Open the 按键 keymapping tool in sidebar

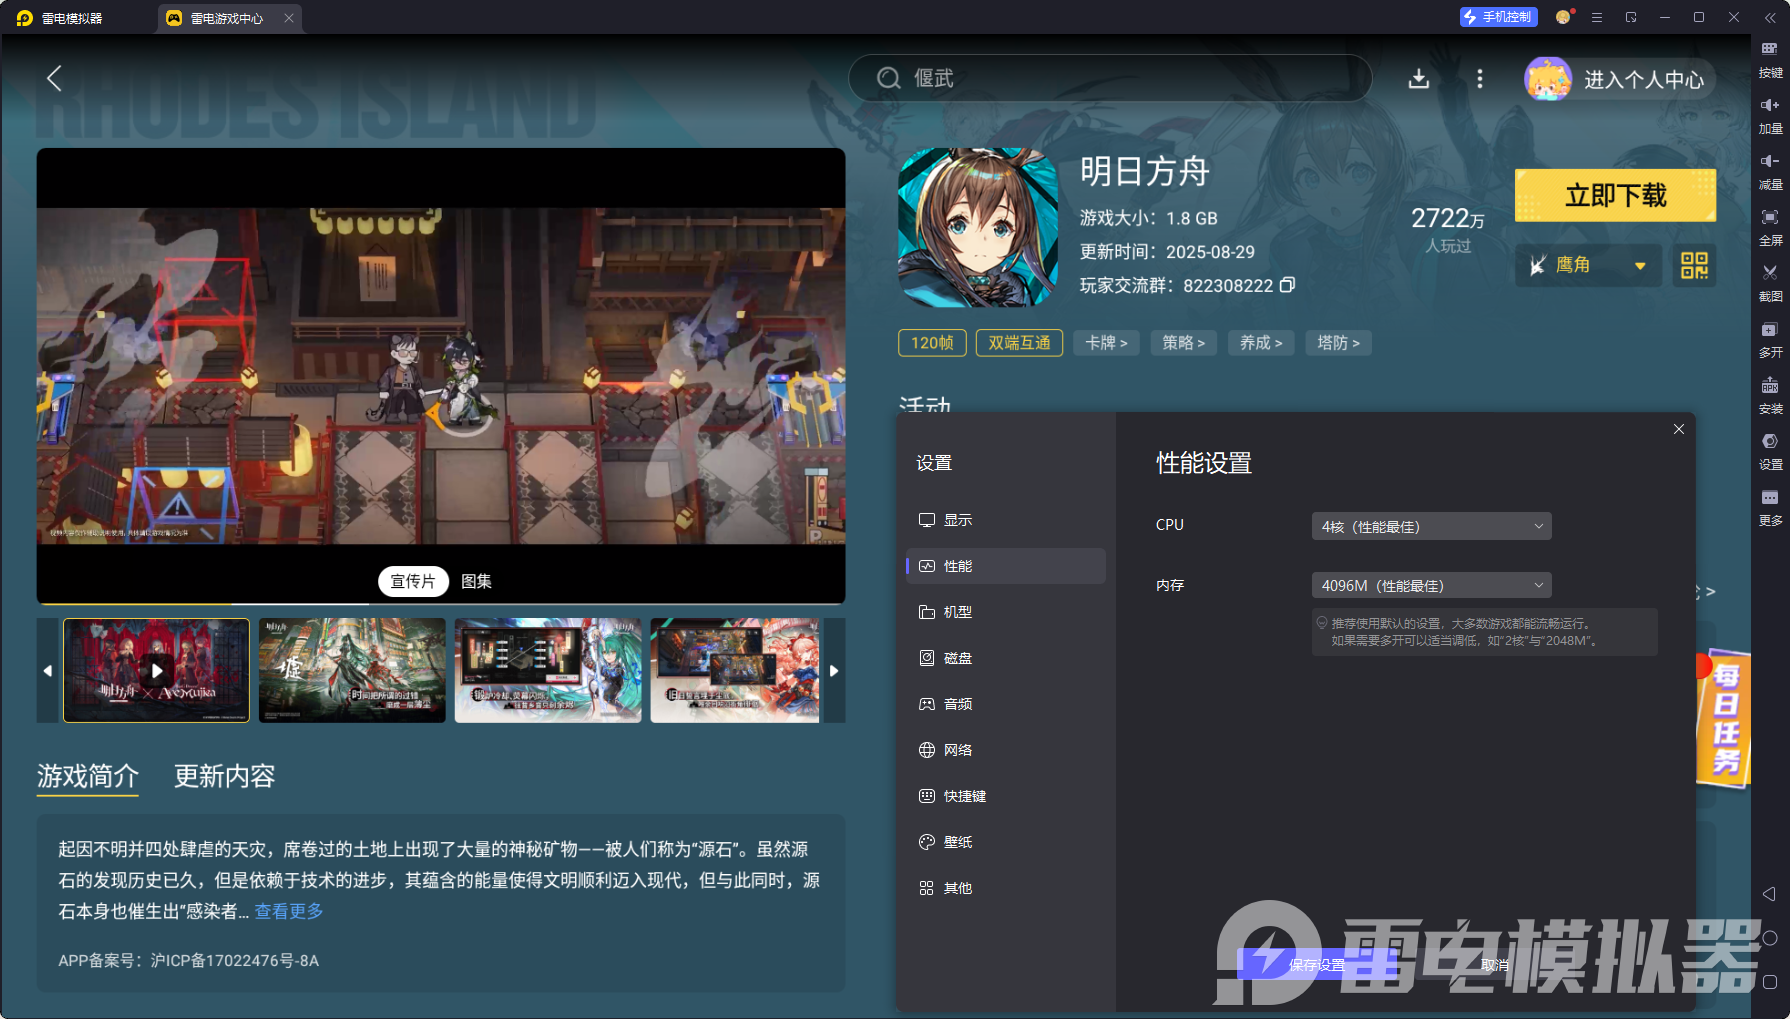pyautogui.click(x=1770, y=59)
